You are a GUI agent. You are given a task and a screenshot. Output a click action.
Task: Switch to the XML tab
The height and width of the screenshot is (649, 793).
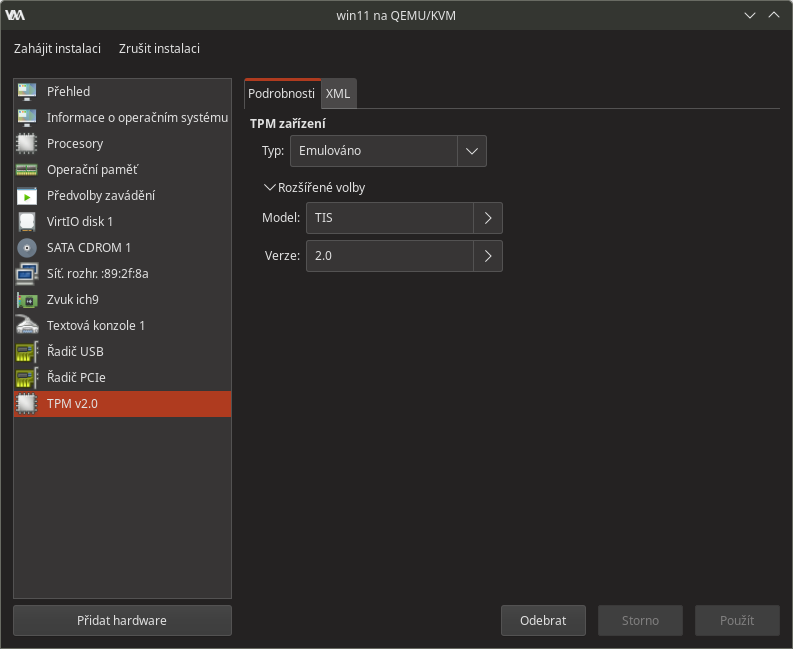coord(338,94)
